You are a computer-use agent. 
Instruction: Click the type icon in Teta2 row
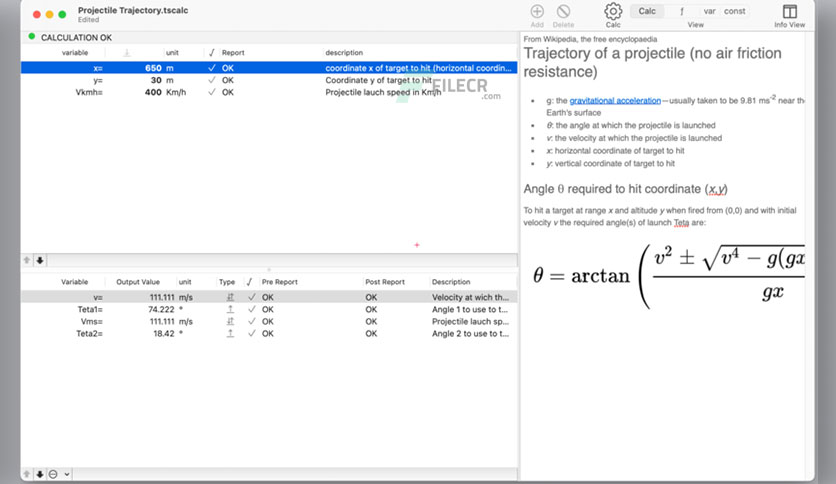click(230, 334)
